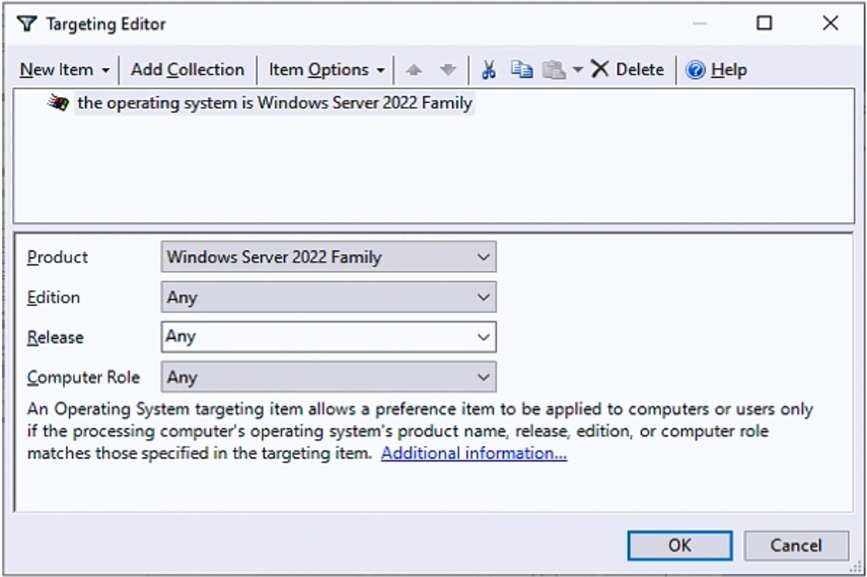Click the Cancel button
Viewport: 867px width, 577px height.
coord(796,545)
